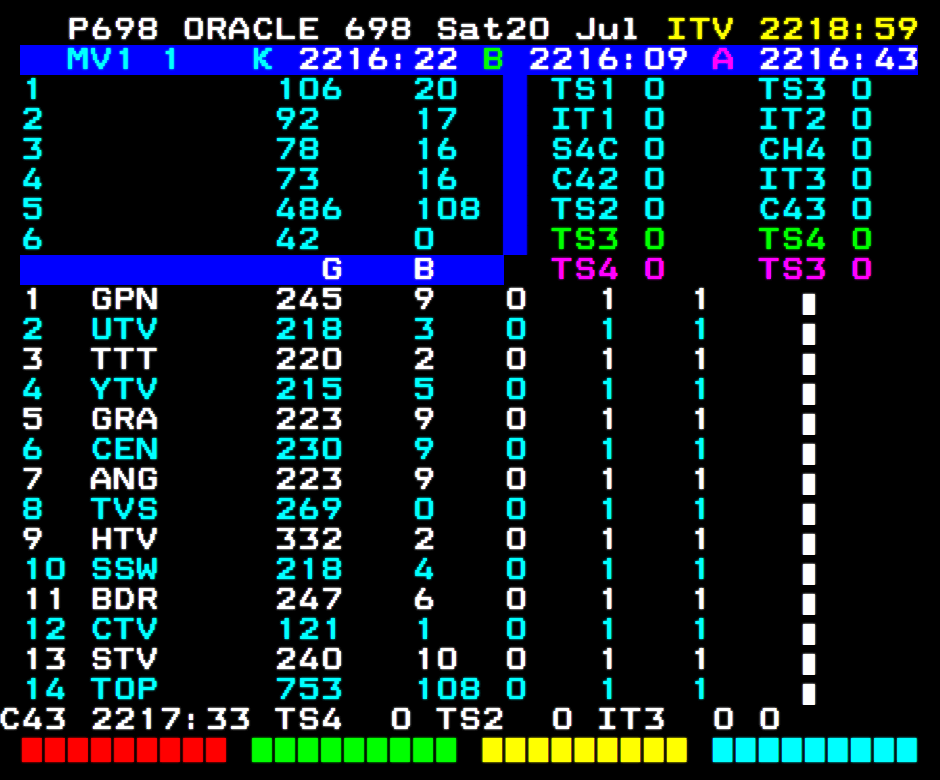
Task: Select the CH4 0 entry
Action: 815,149
